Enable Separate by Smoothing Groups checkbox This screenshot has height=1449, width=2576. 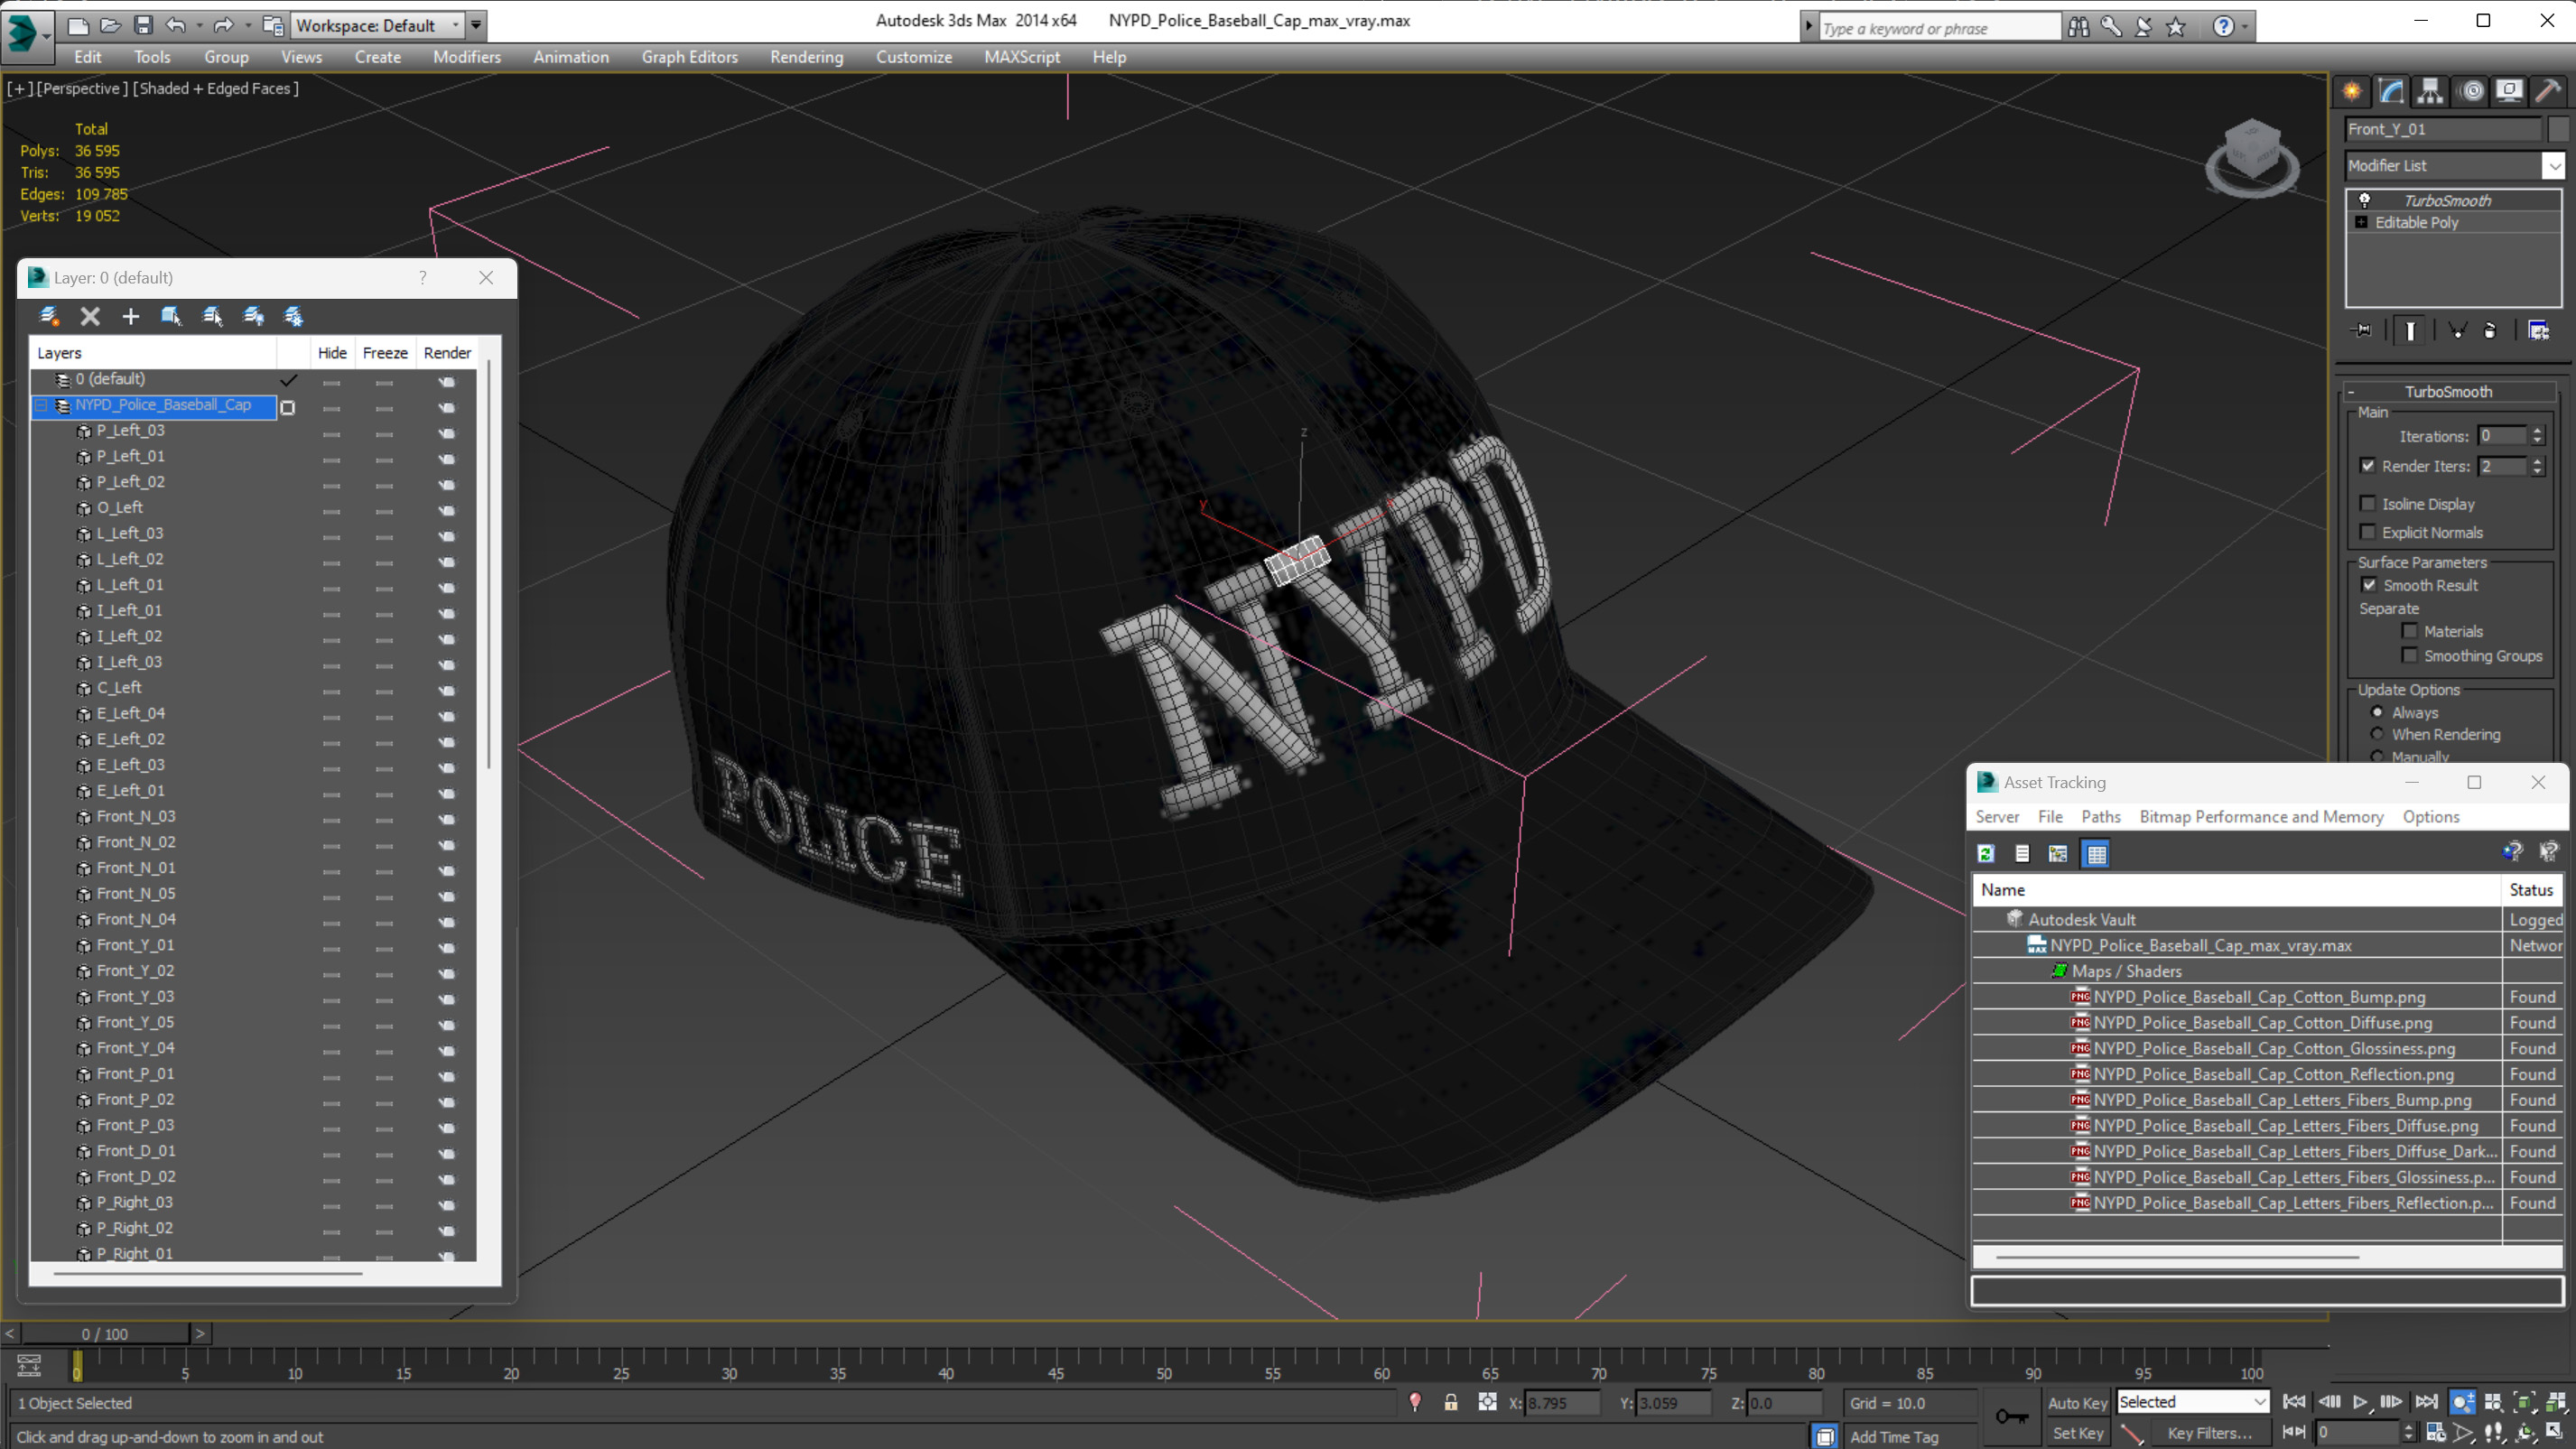(2410, 655)
